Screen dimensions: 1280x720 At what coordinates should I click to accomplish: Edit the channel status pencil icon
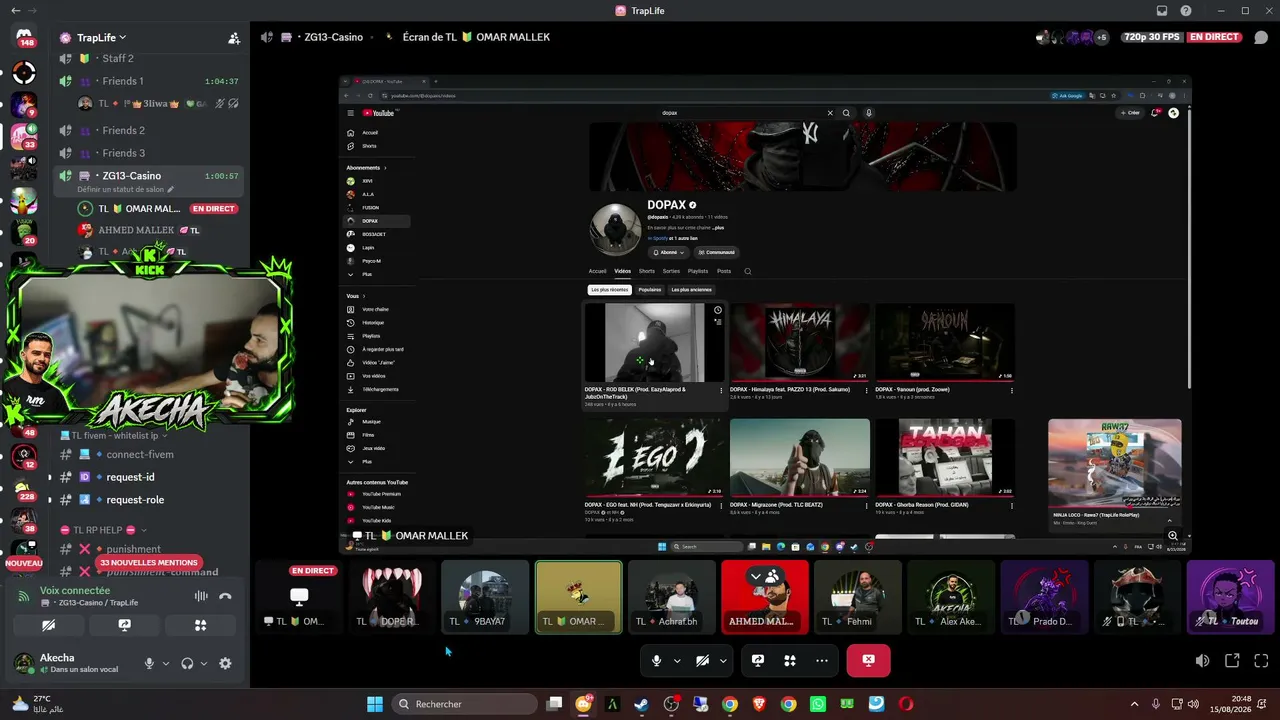click(x=170, y=189)
